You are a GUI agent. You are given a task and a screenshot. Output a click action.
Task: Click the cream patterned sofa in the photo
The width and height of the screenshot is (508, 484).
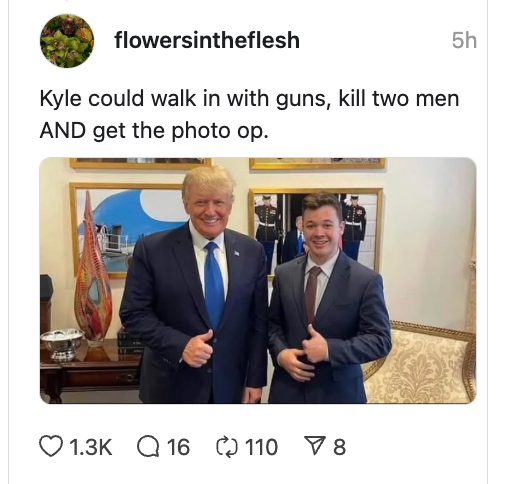click(x=421, y=362)
